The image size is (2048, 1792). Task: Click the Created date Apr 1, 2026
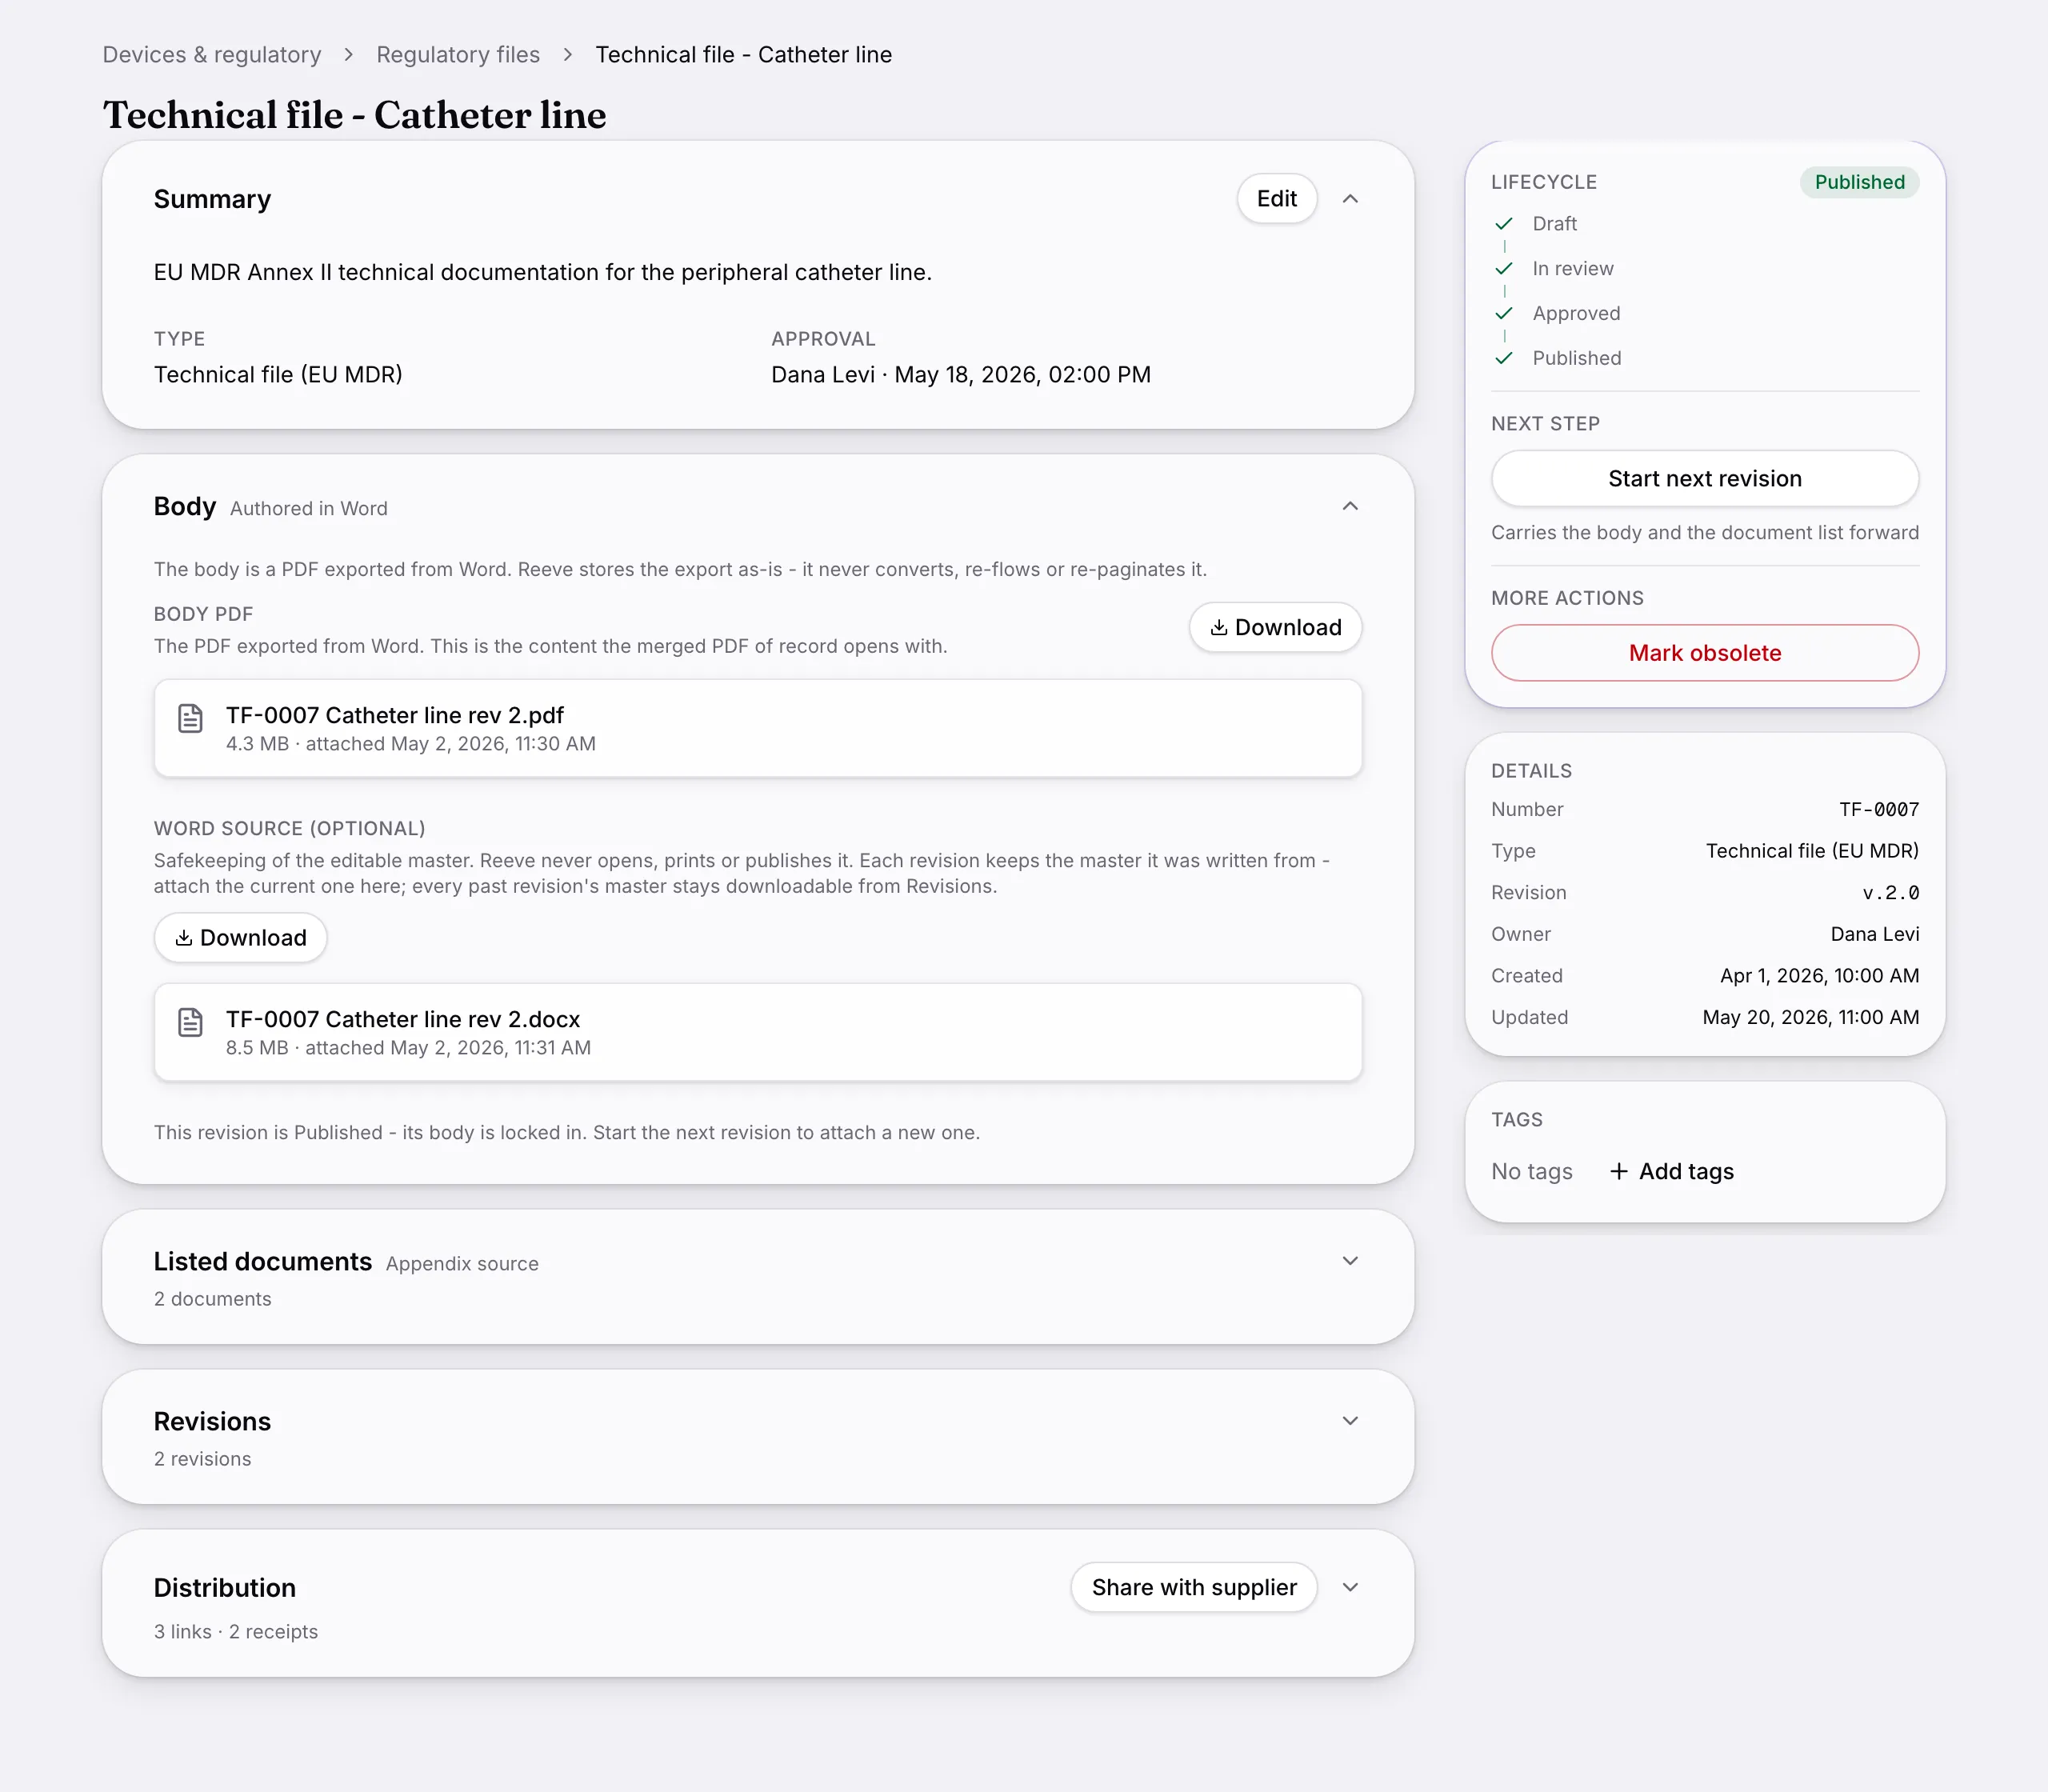(1819, 976)
